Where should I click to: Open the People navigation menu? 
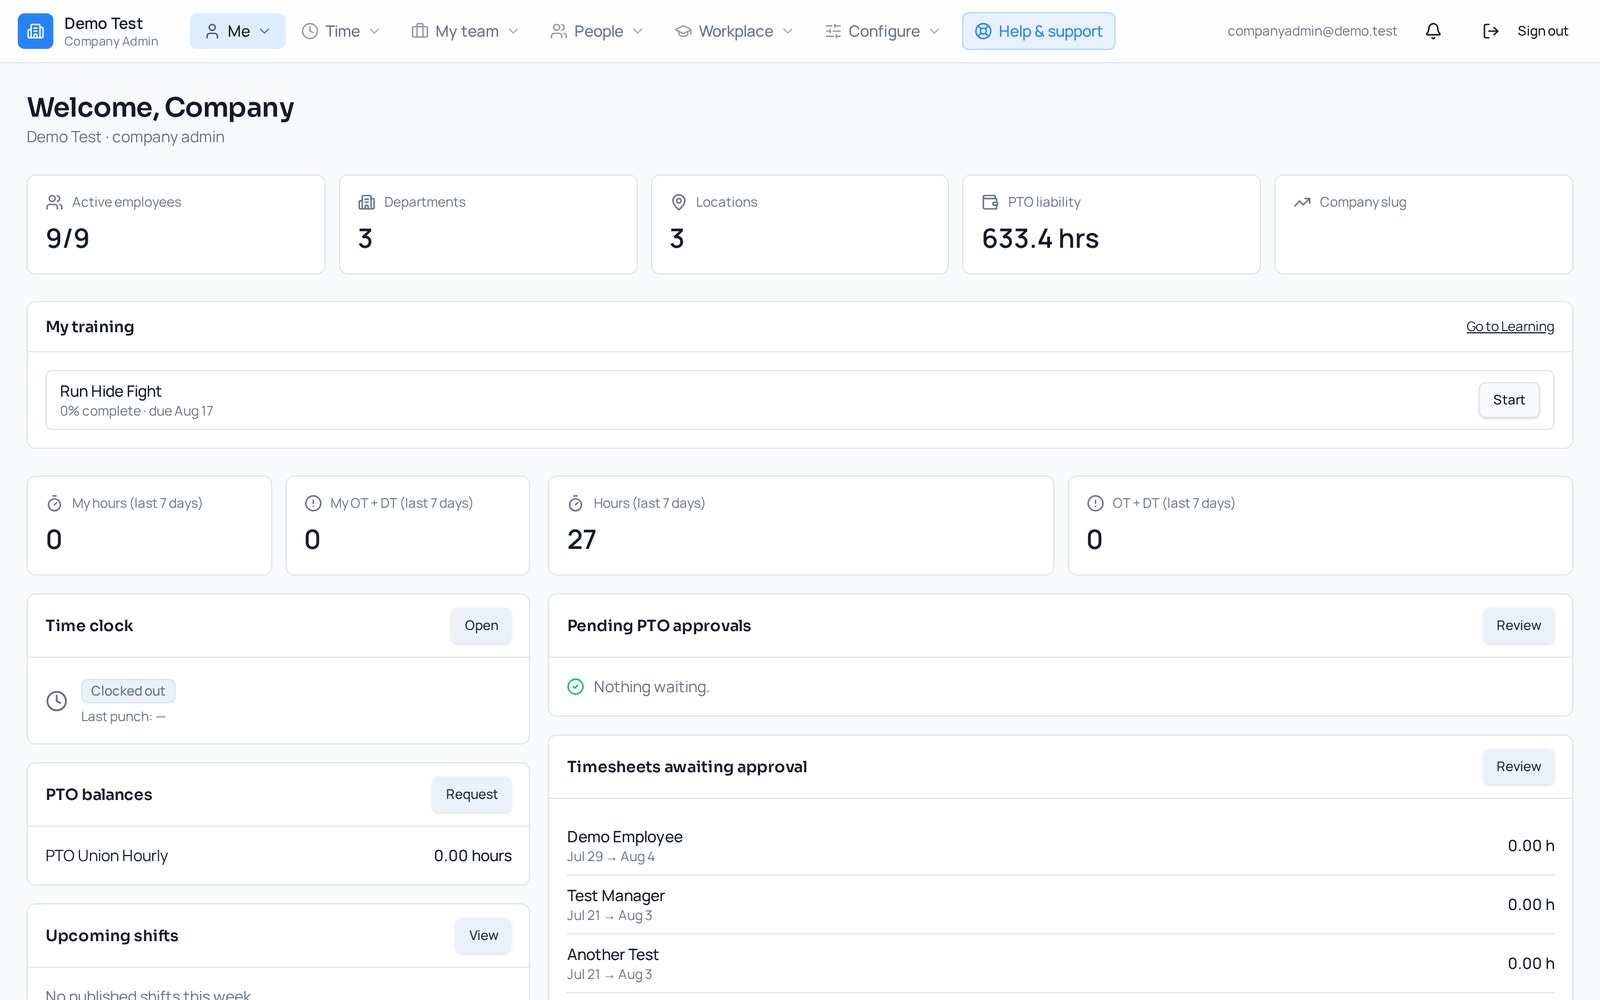tap(597, 31)
